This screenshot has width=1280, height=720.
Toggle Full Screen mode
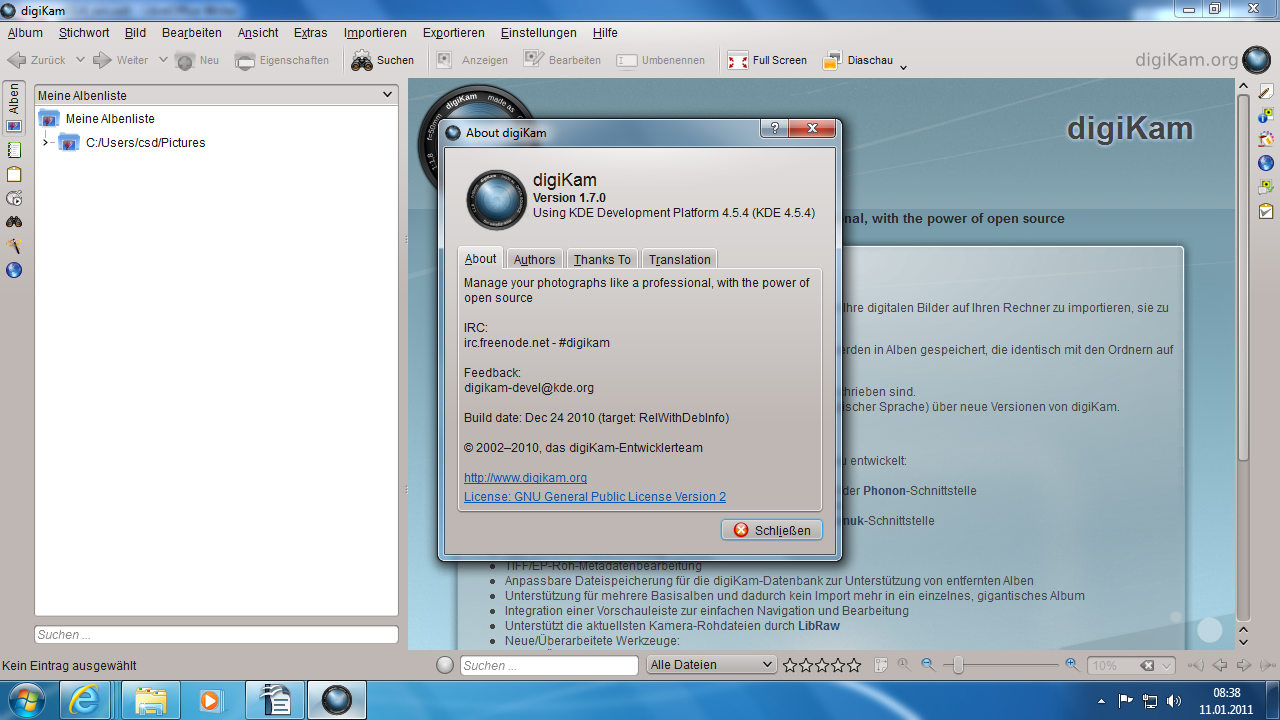pos(767,59)
